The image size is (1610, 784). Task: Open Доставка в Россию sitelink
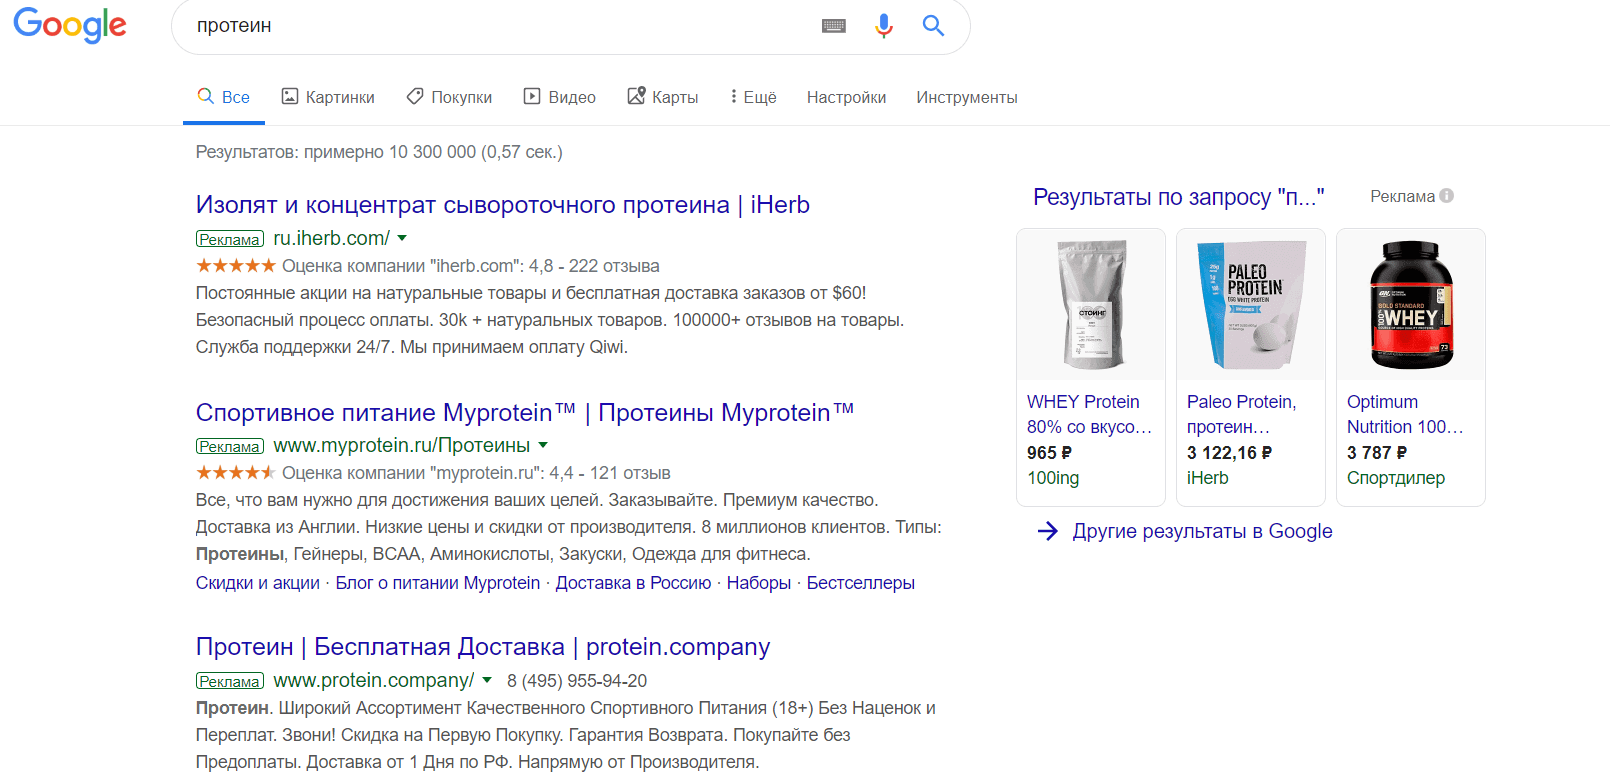tap(633, 583)
